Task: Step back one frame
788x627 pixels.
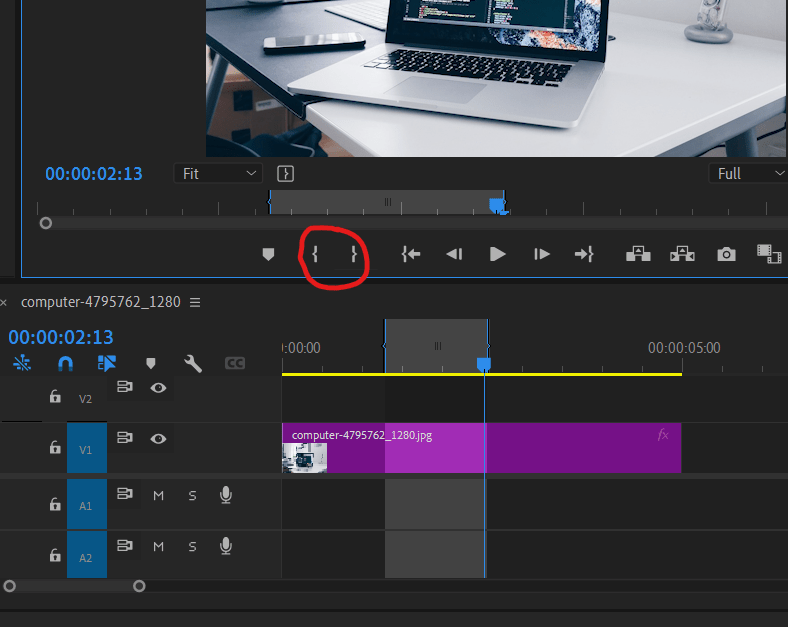Action: (x=454, y=255)
